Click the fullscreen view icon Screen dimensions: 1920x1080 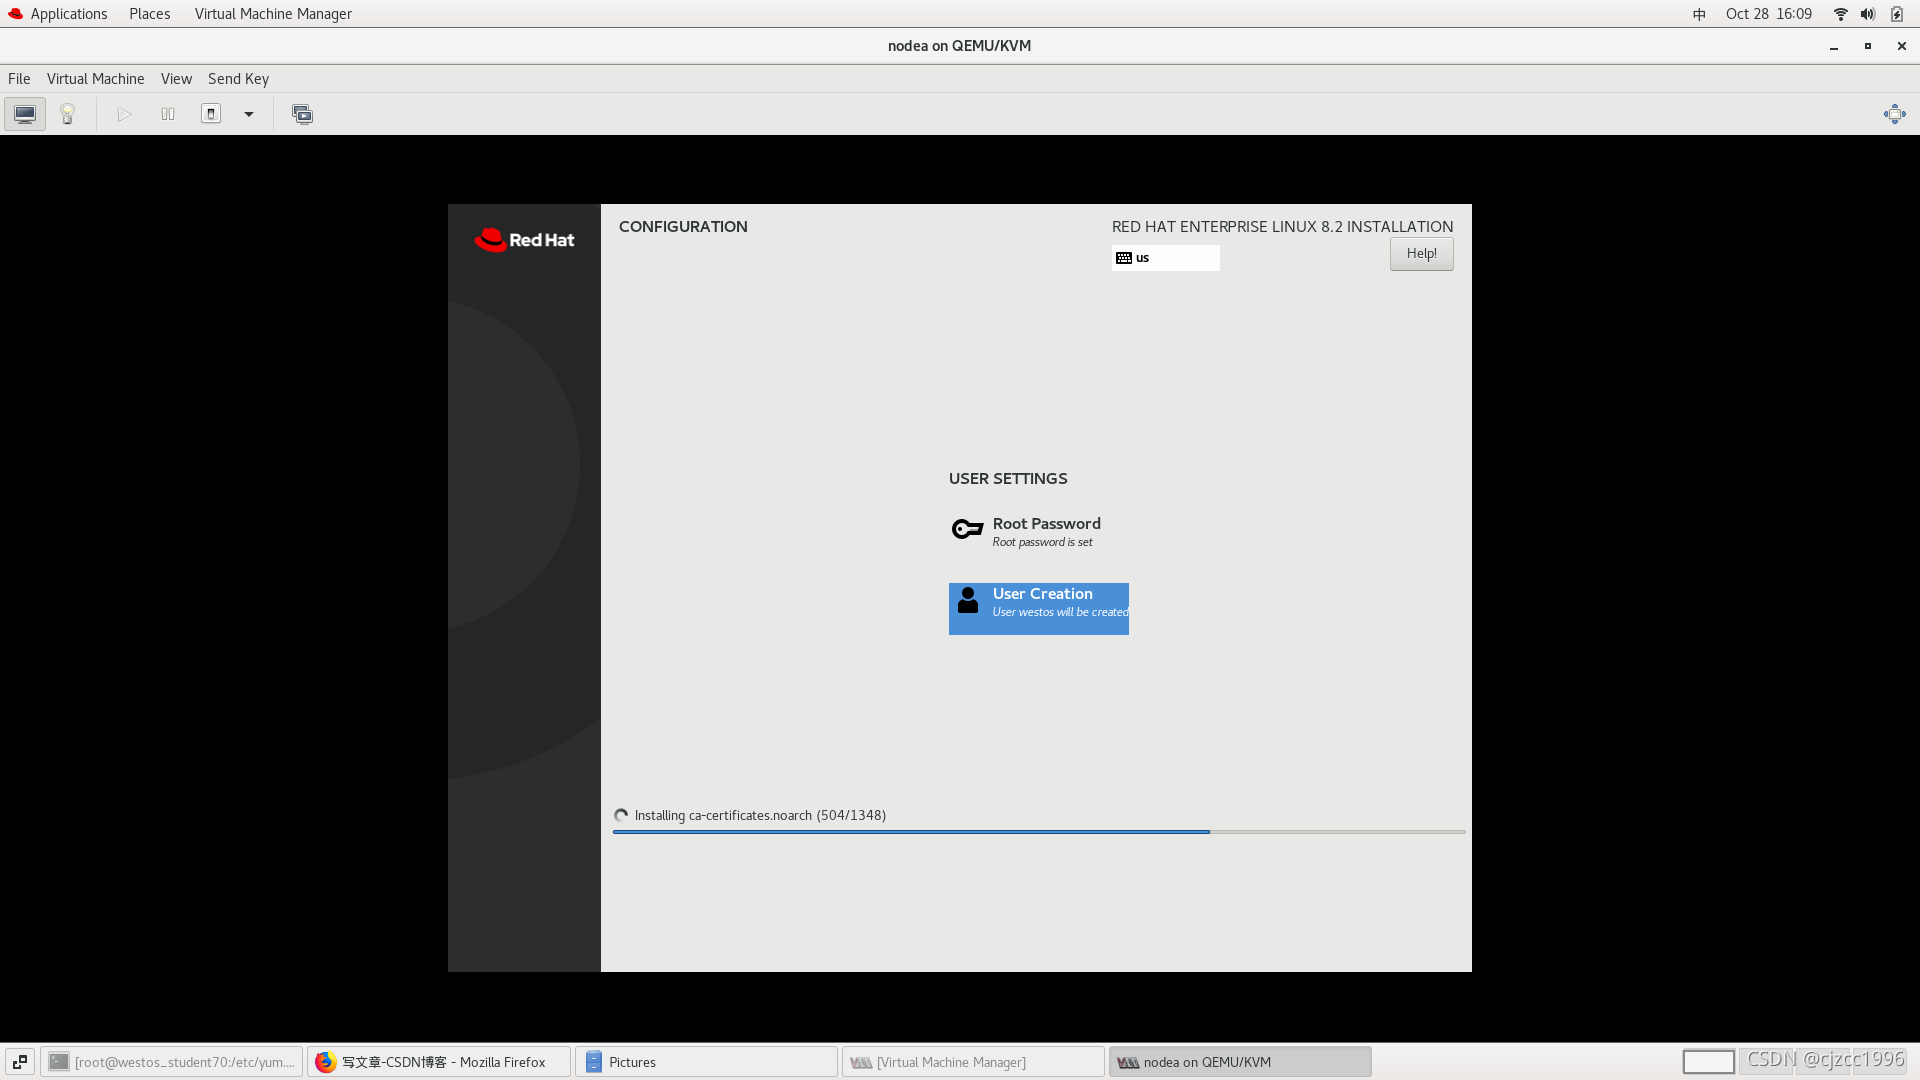point(1895,113)
